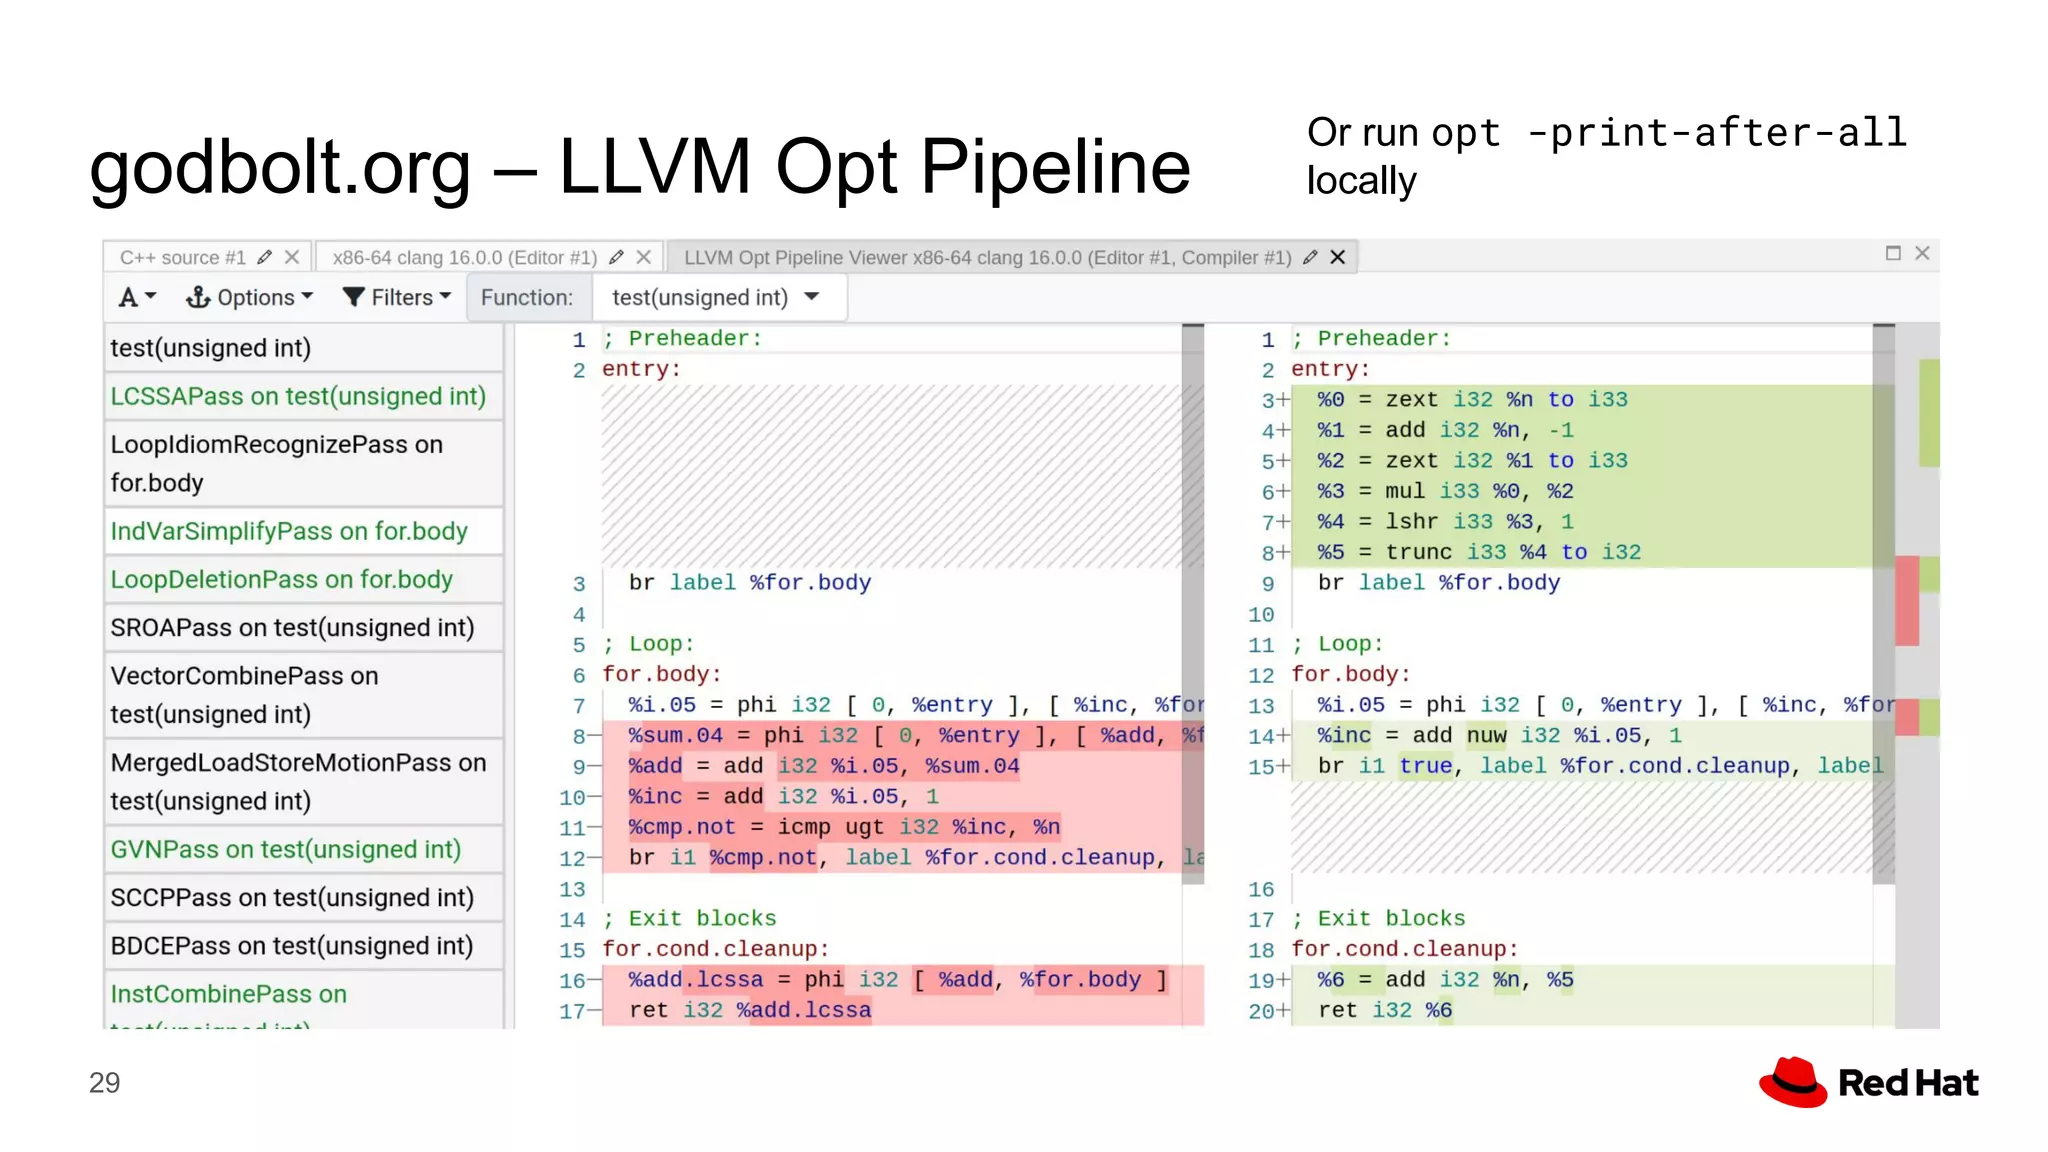Image resolution: width=2048 pixels, height=1152 pixels.
Task: Click left diff pane vertical scrollbar
Action: tap(1193, 604)
